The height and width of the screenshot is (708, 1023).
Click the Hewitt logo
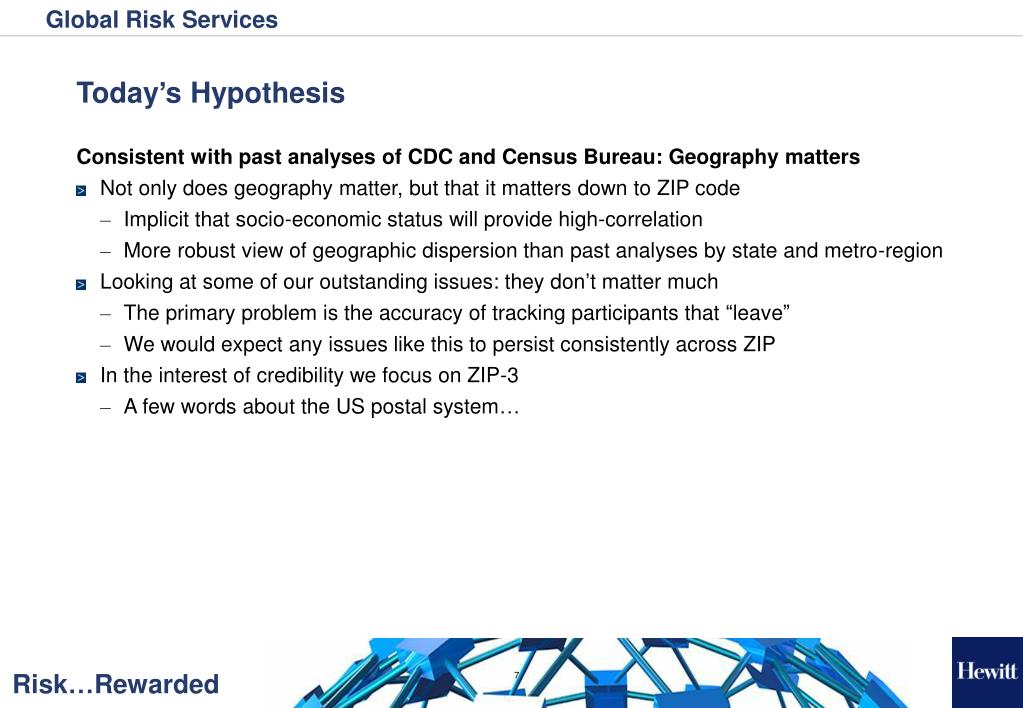(x=987, y=672)
